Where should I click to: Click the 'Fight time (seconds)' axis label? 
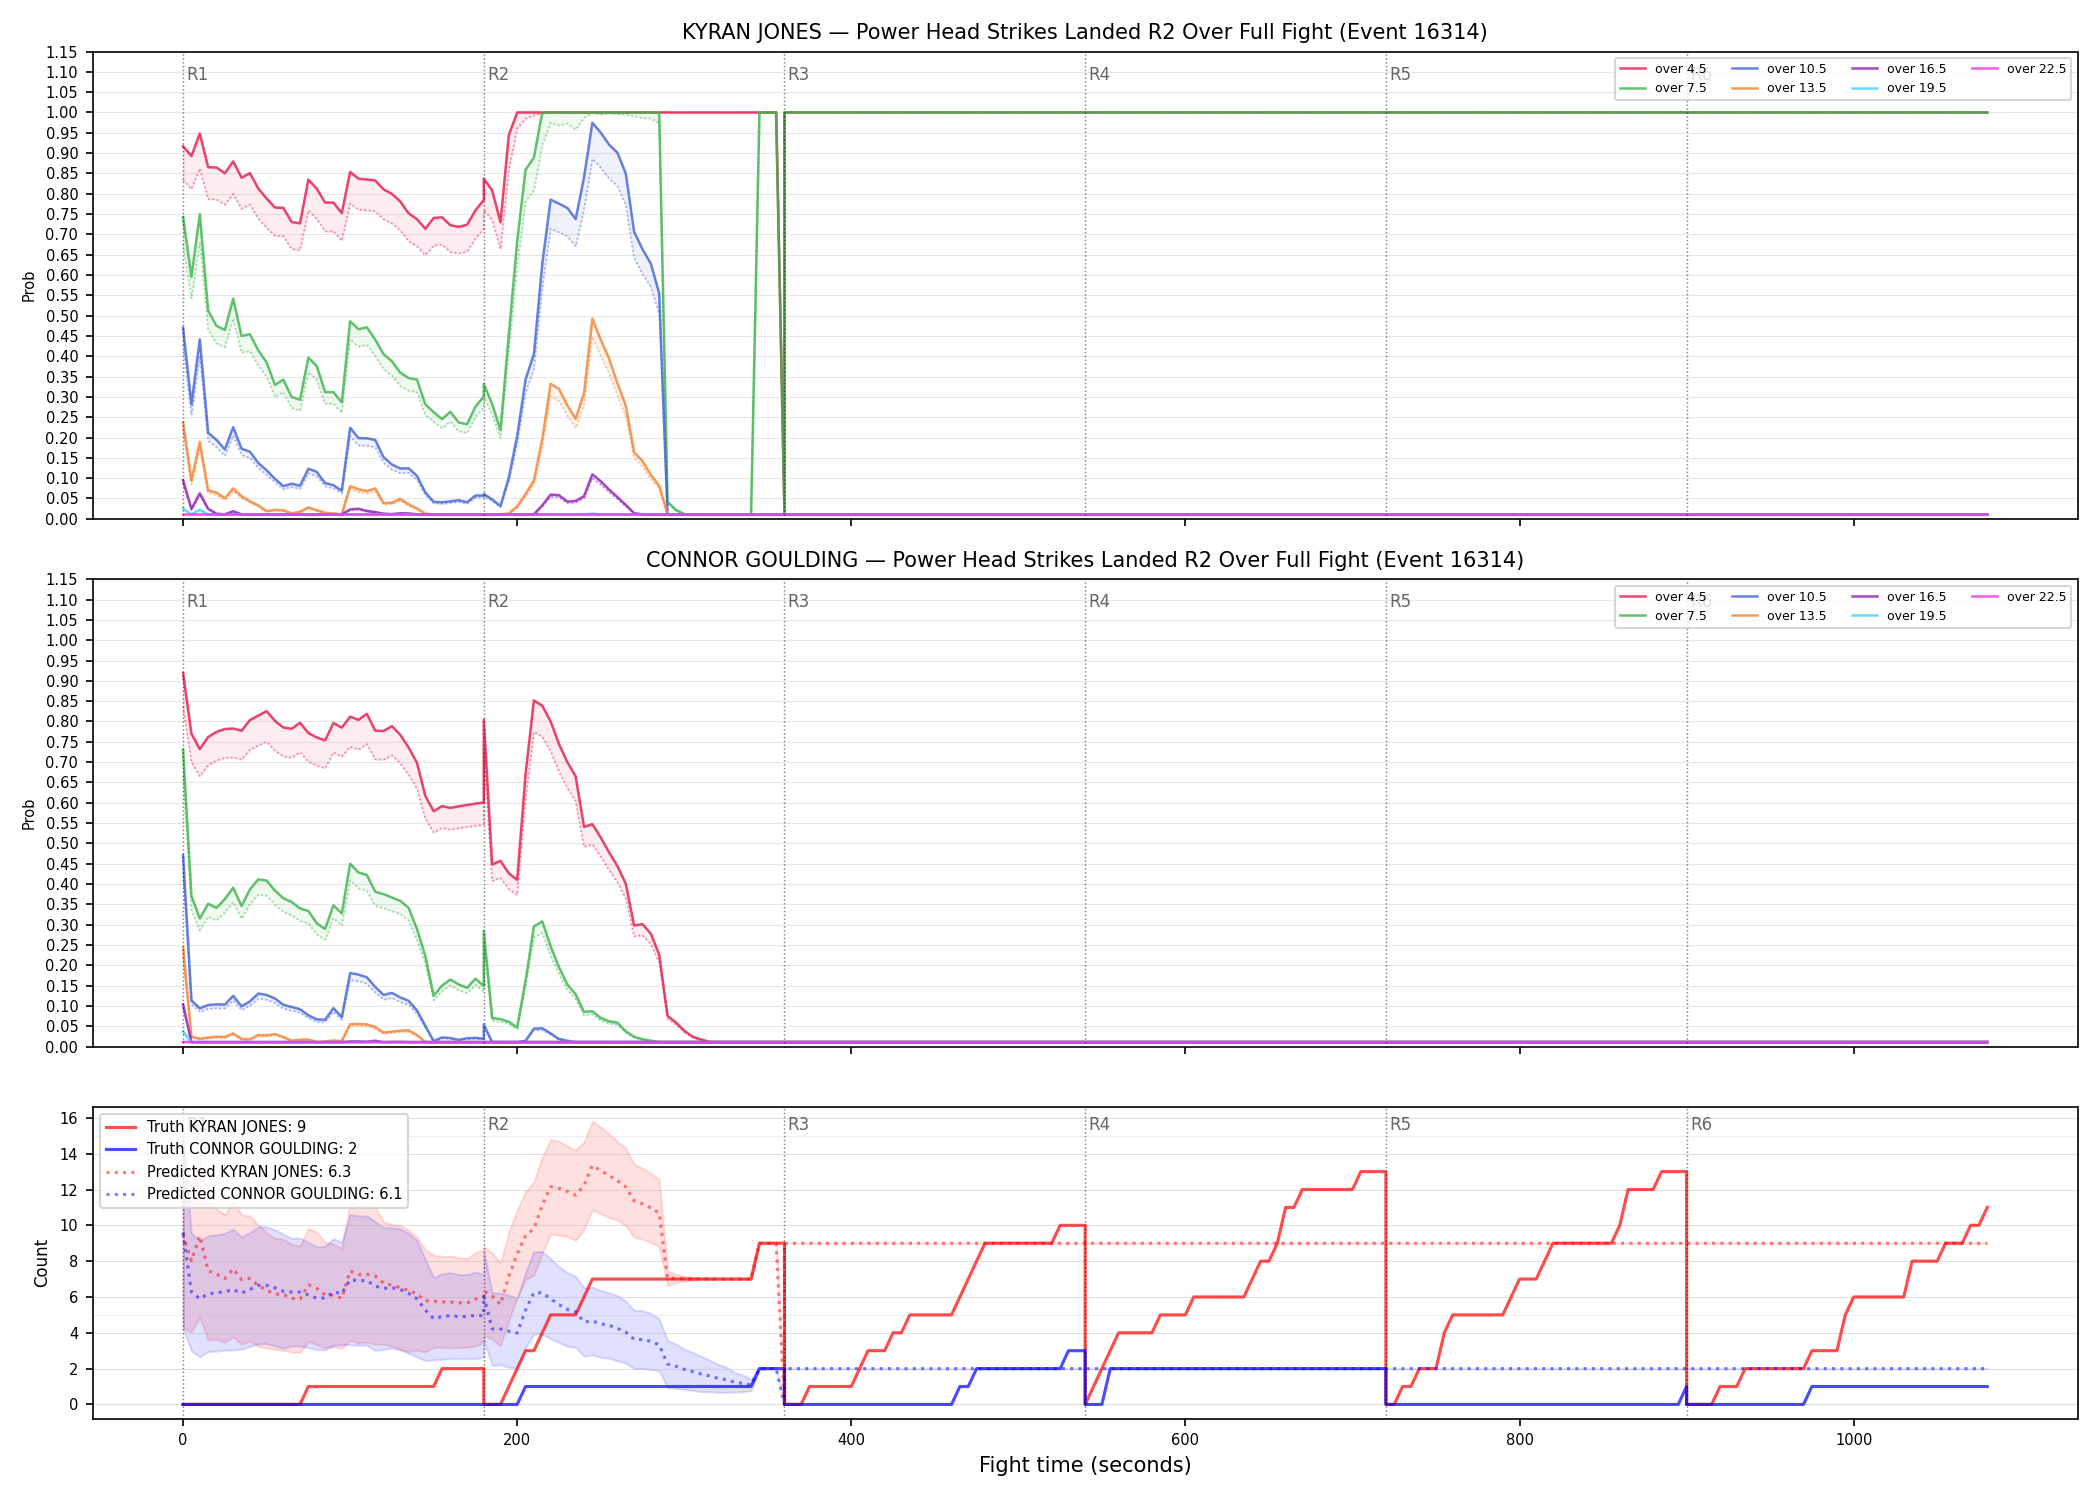1085,1465
